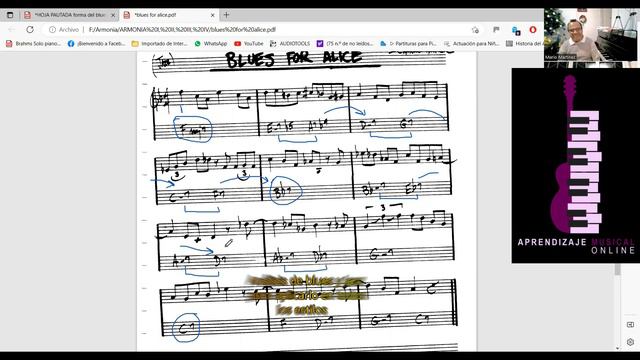Click the PDF vertical scrollbar thumb
The height and width of the screenshot is (360, 640).
pos(618,269)
